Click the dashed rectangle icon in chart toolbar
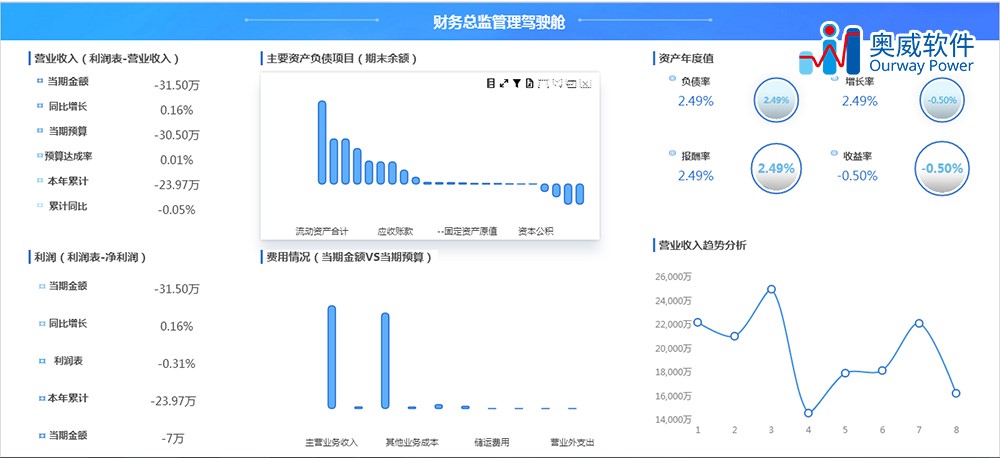The width and height of the screenshot is (1000, 458). [544, 84]
